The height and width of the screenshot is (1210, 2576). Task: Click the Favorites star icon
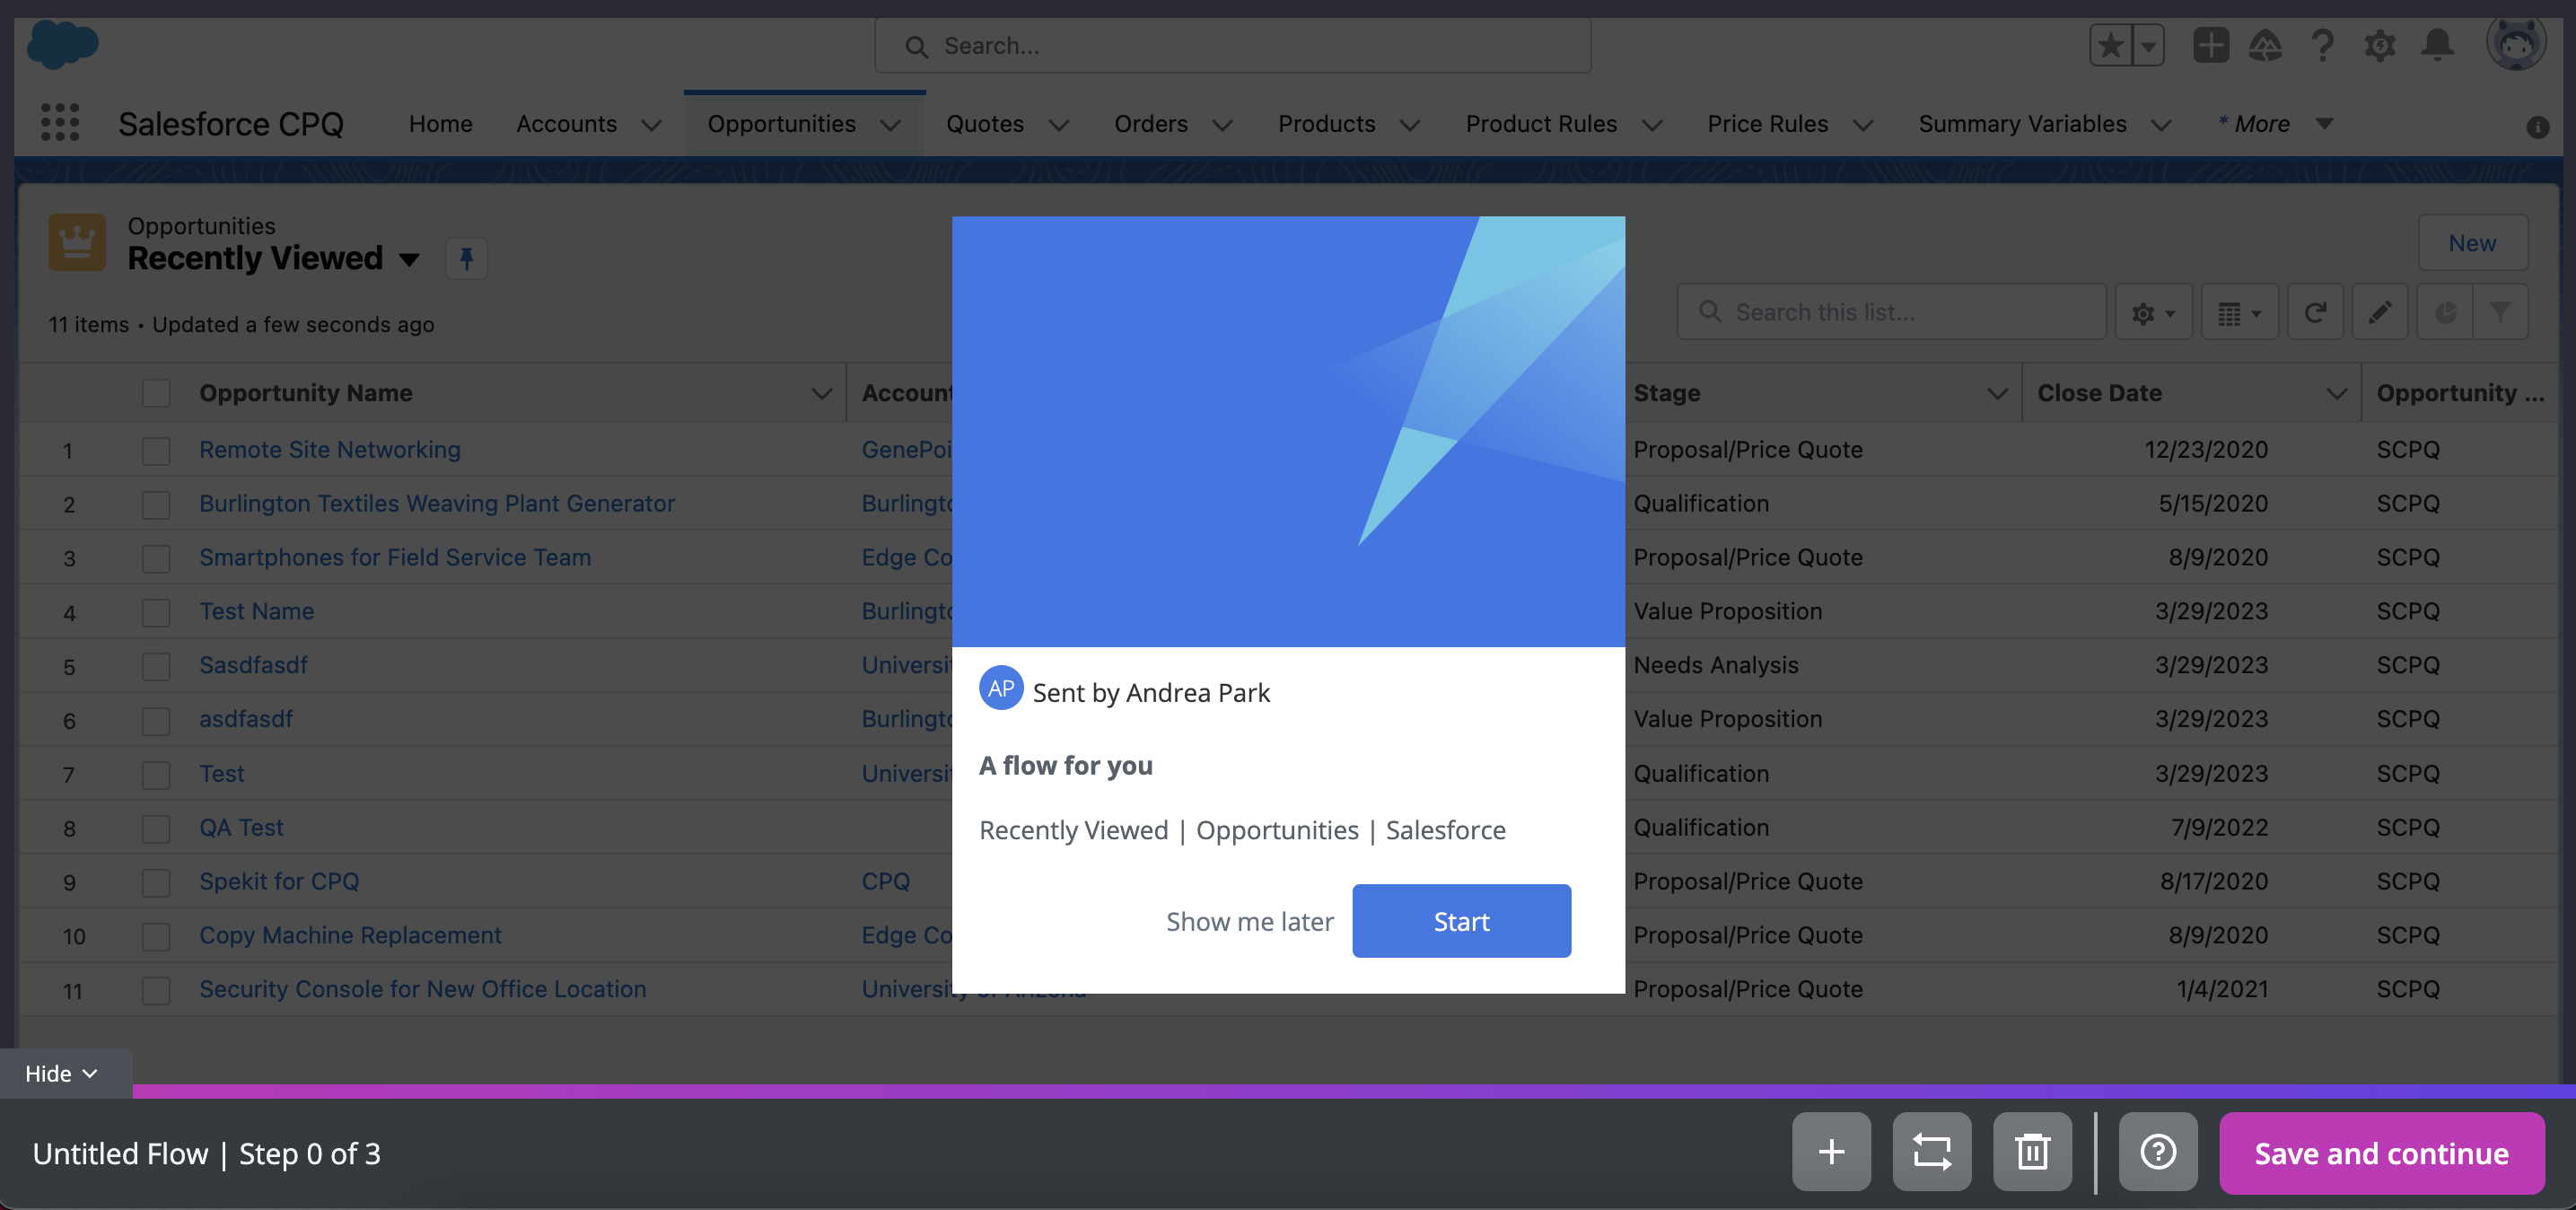pyautogui.click(x=2110, y=45)
